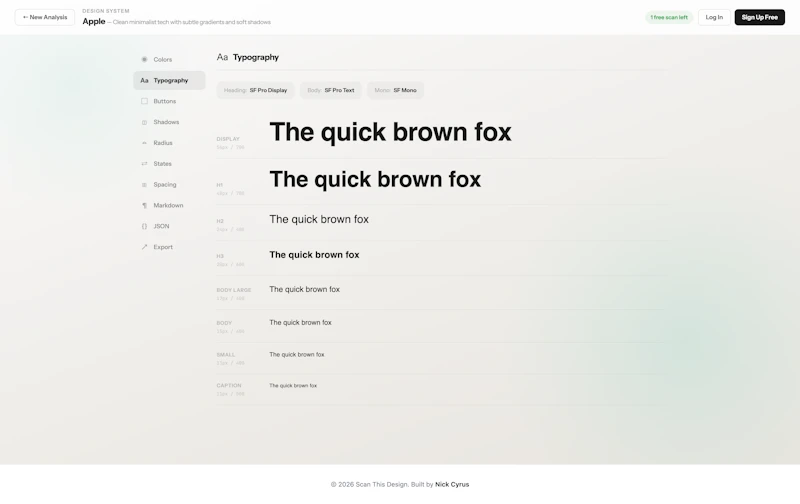Screen dimensions: 800x504
Task: Click the CAPTION row label
Action: [x=229, y=386]
